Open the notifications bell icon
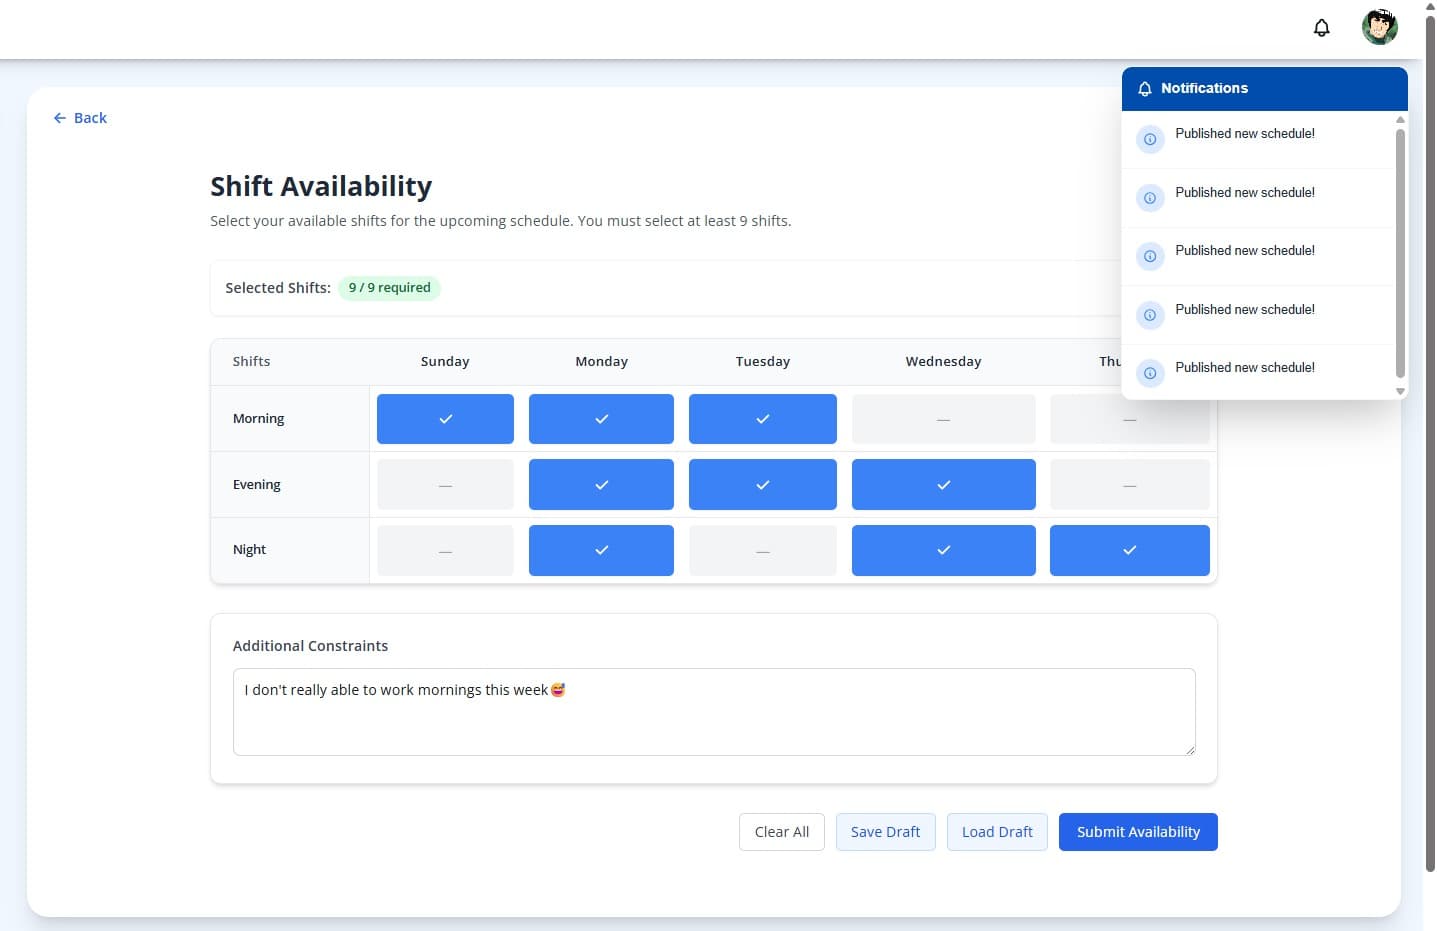The image size is (1437, 931). point(1321,28)
